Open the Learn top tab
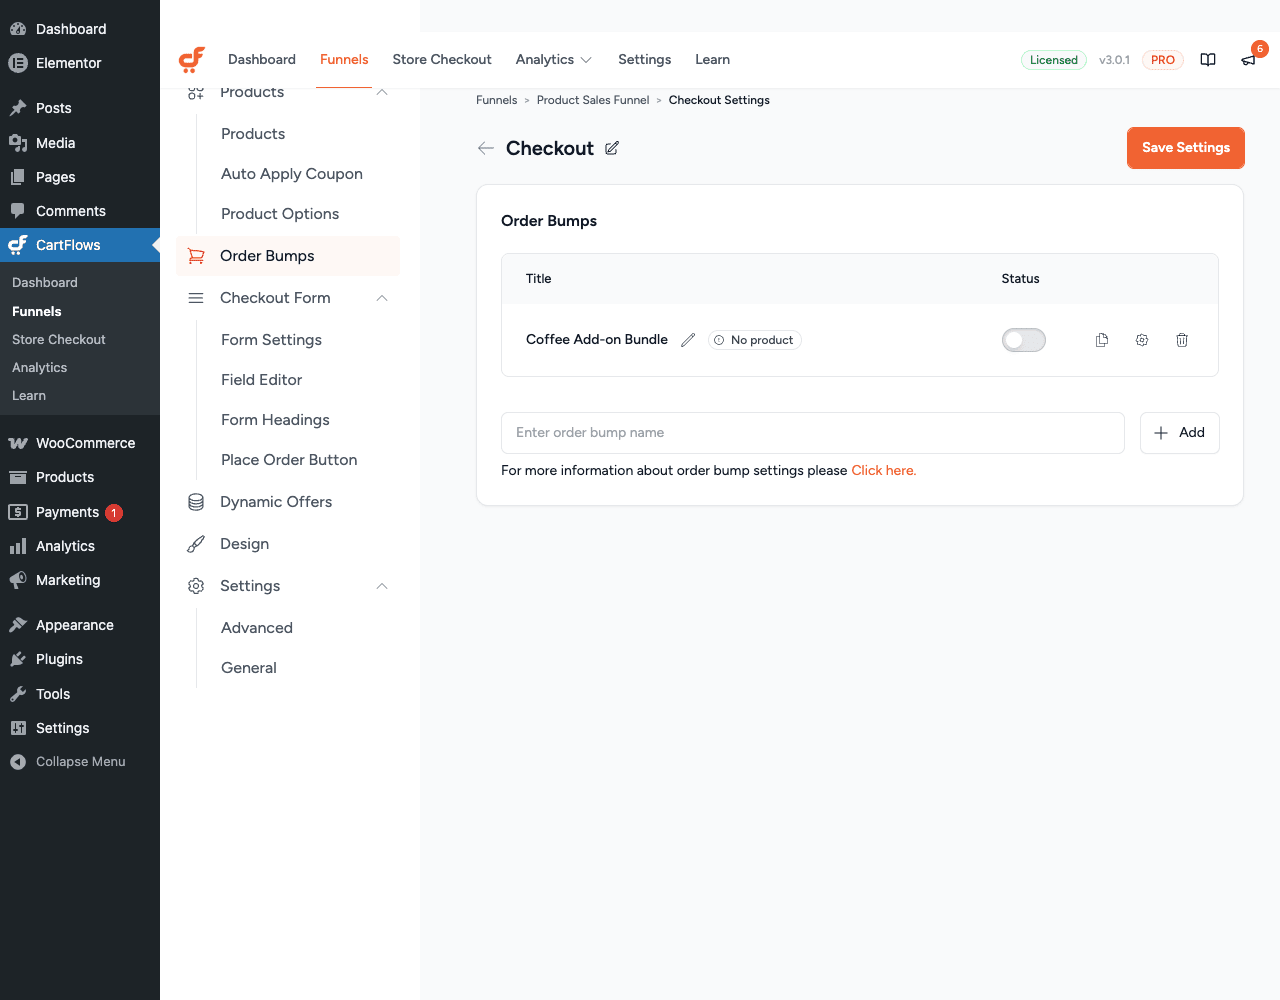1280x1000 pixels. [713, 60]
